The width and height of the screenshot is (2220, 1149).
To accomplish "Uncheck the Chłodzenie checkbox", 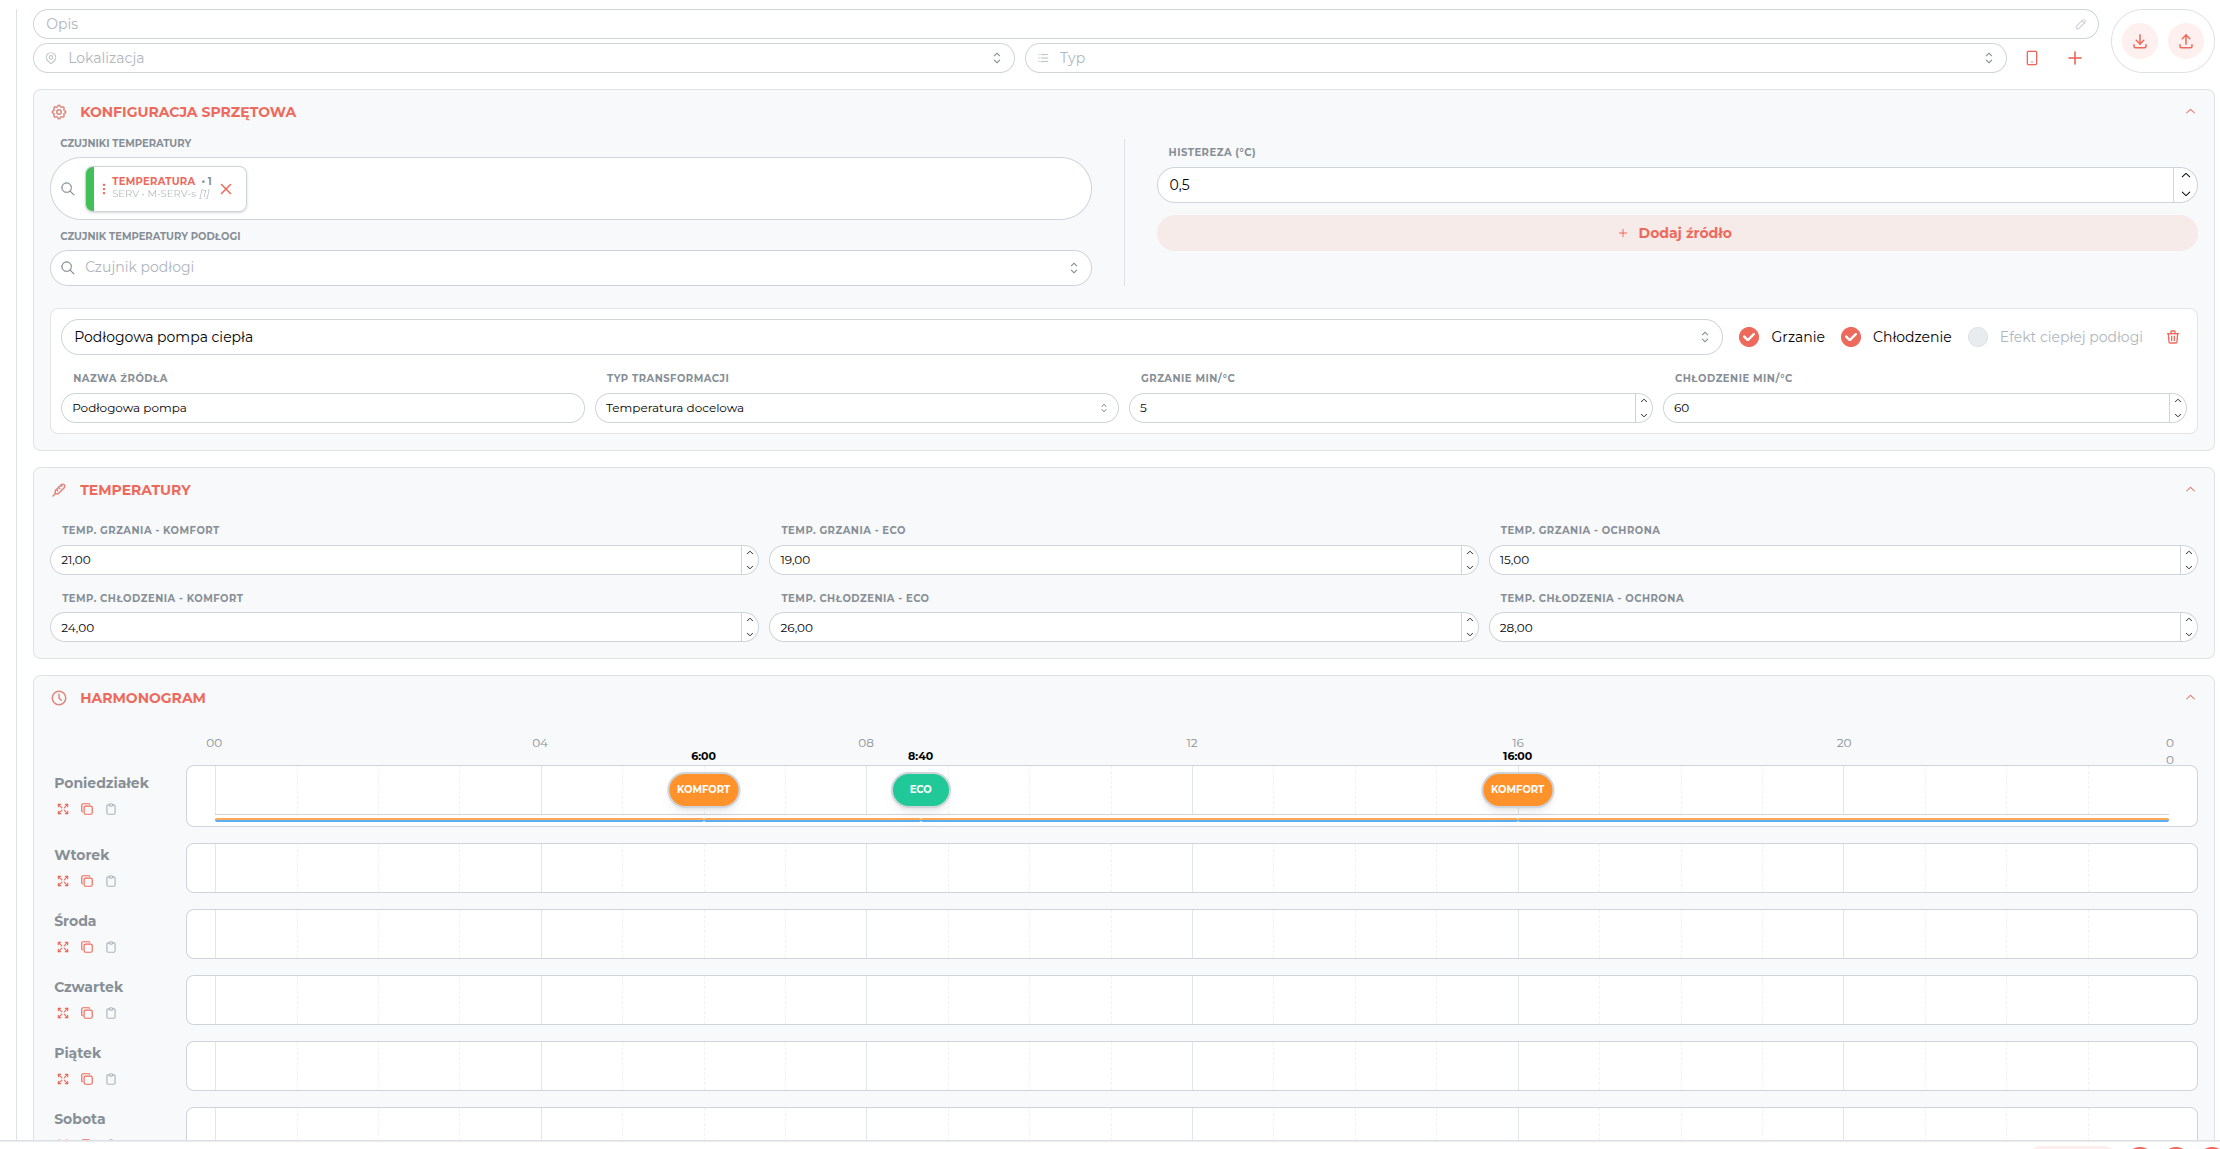I will click(1851, 337).
